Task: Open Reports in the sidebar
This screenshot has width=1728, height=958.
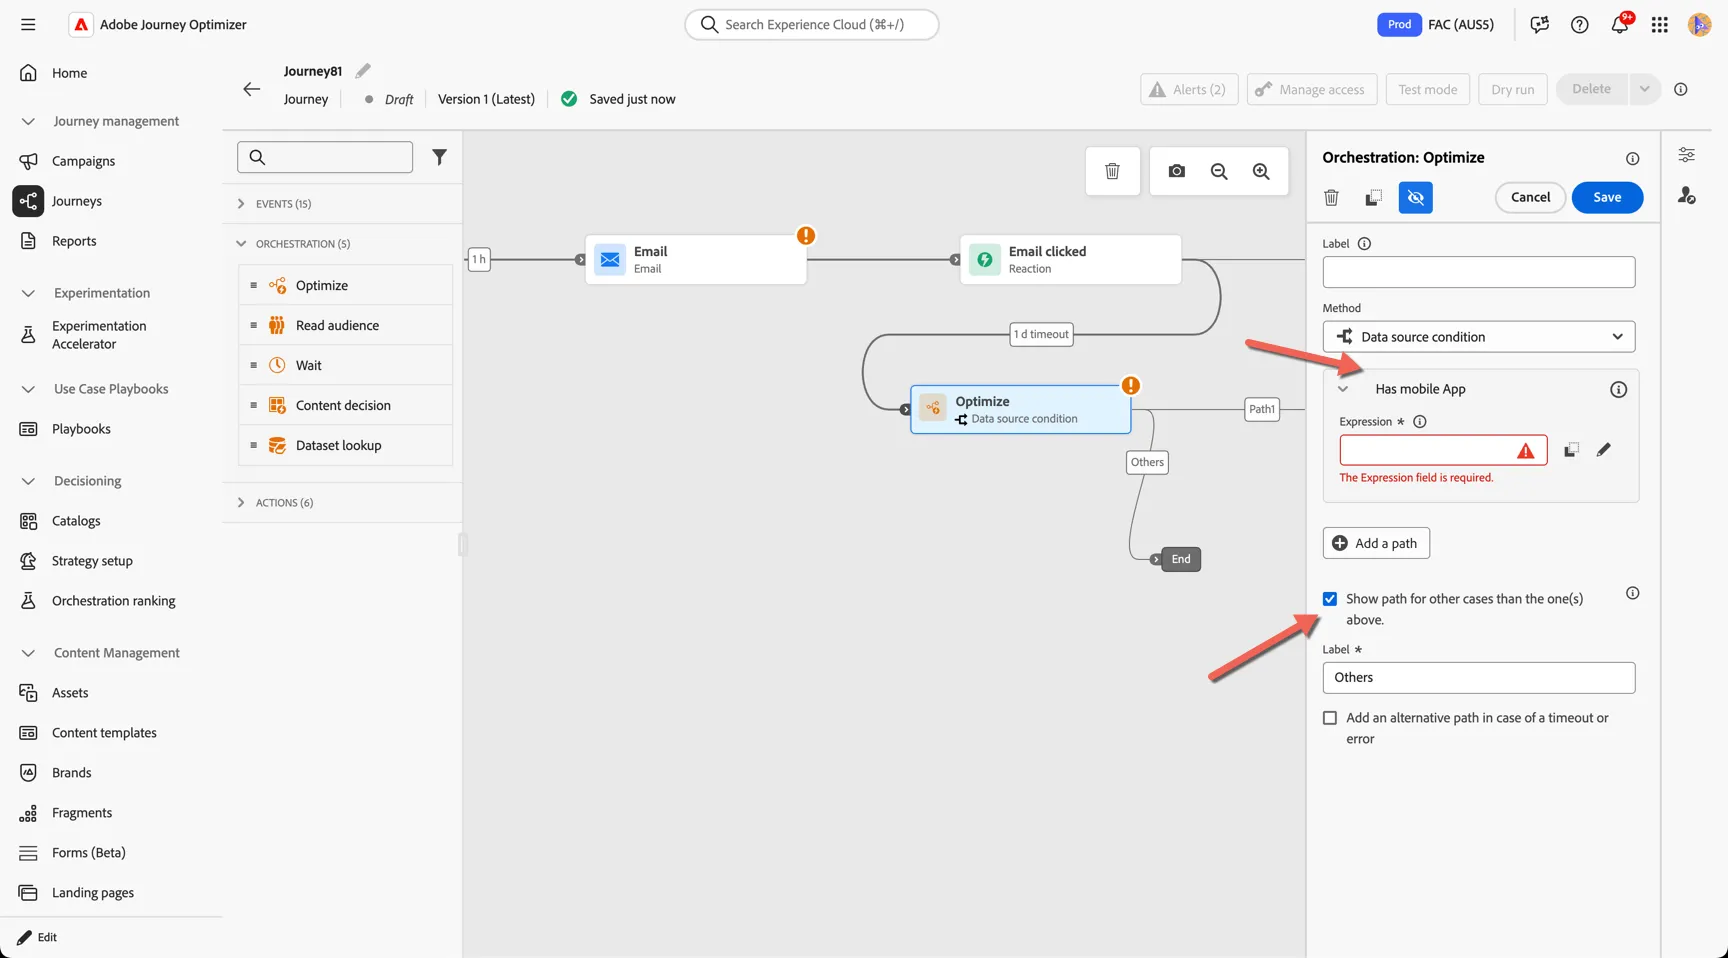Action: (74, 241)
